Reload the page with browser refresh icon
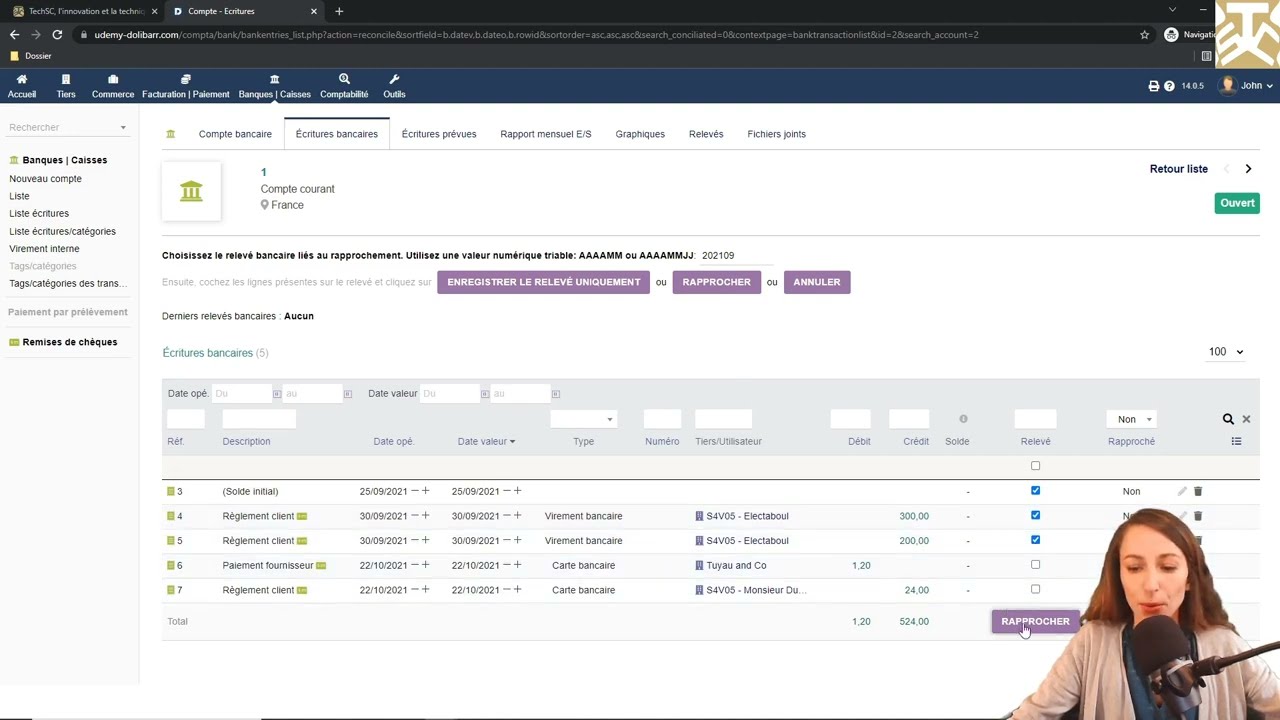1280x720 pixels. 57,34
